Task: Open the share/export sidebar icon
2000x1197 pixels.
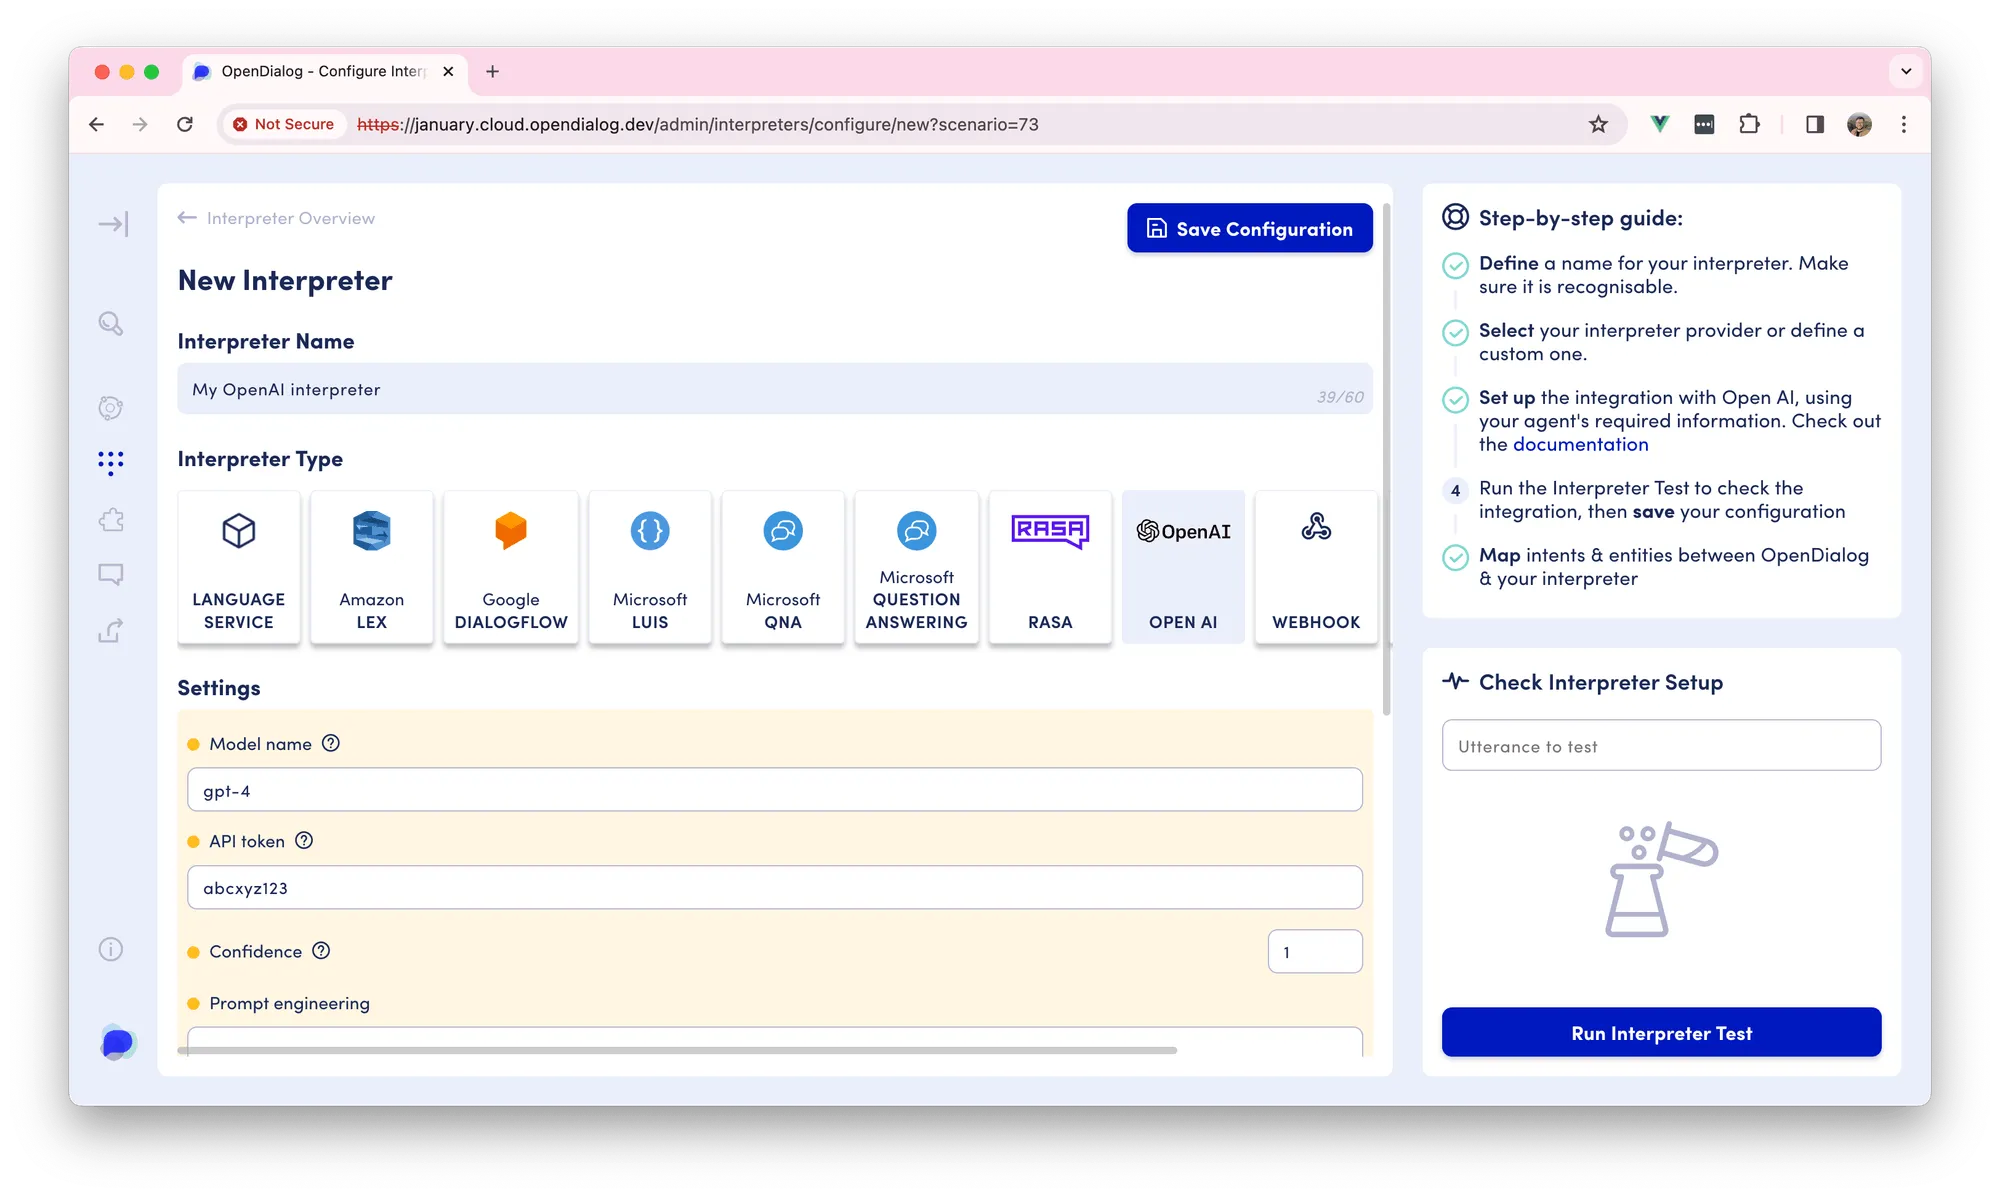Action: pos(111,630)
